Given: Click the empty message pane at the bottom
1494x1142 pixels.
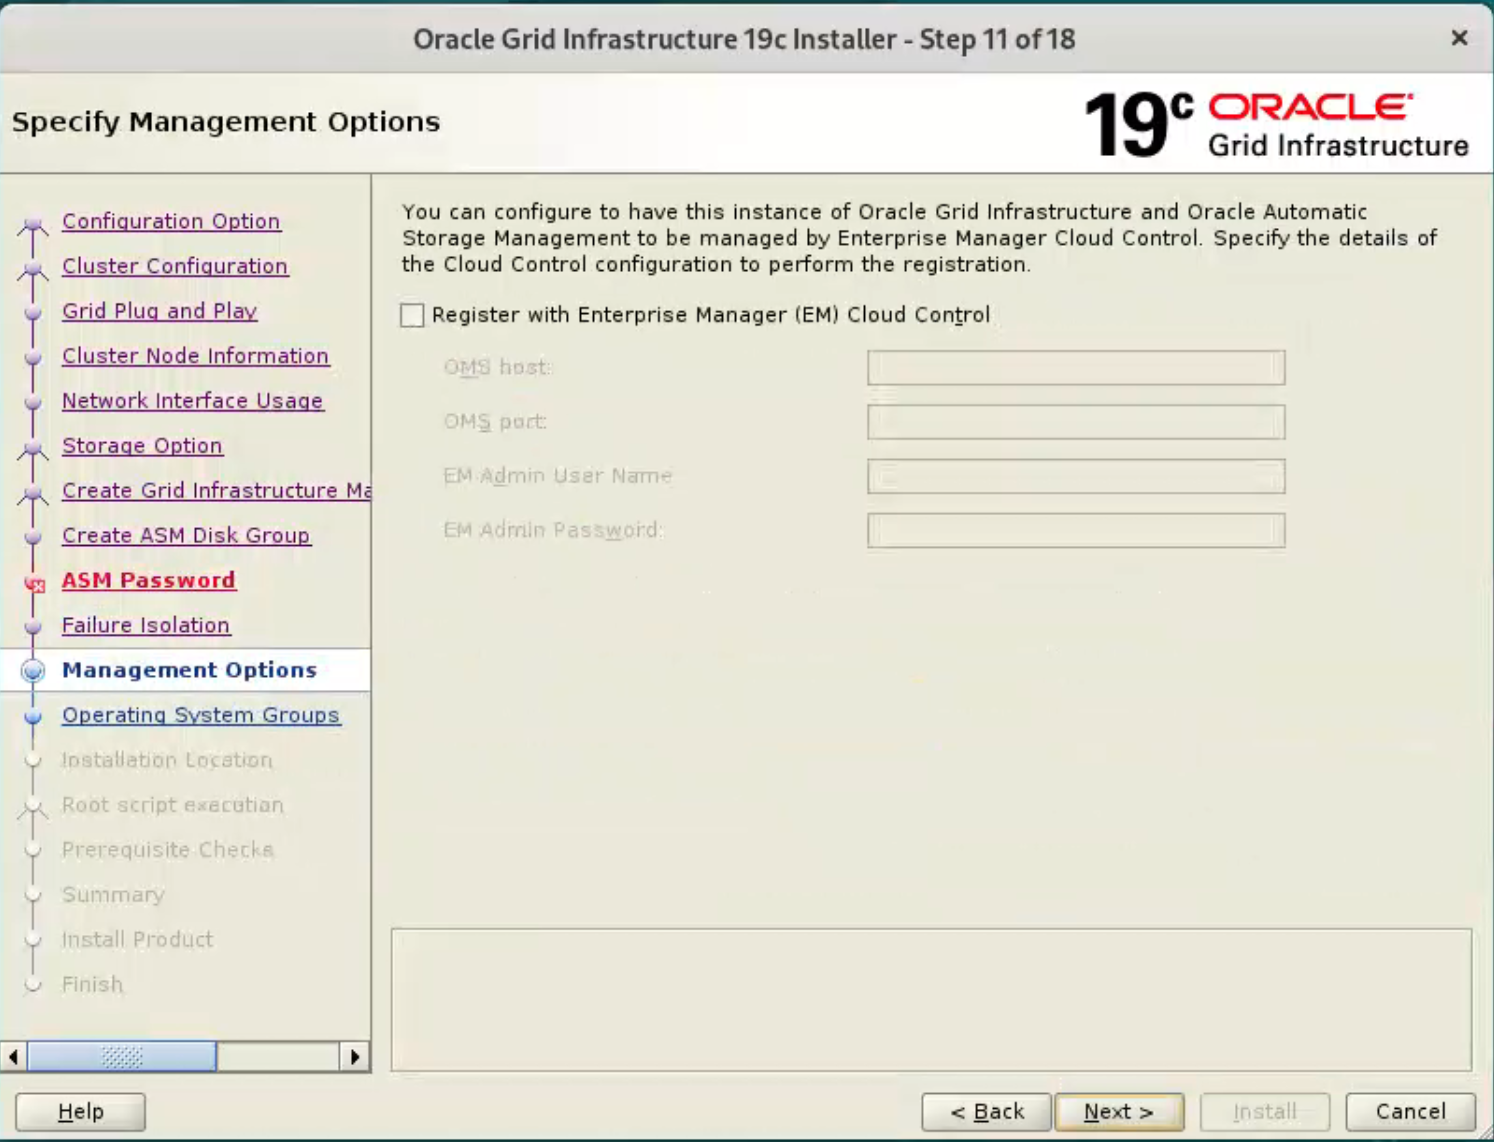Looking at the screenshot, I should click(931, 1000).
